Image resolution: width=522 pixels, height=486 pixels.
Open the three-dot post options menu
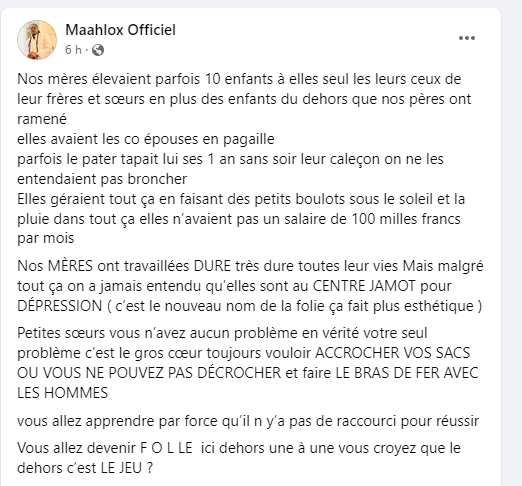point(467,38)
